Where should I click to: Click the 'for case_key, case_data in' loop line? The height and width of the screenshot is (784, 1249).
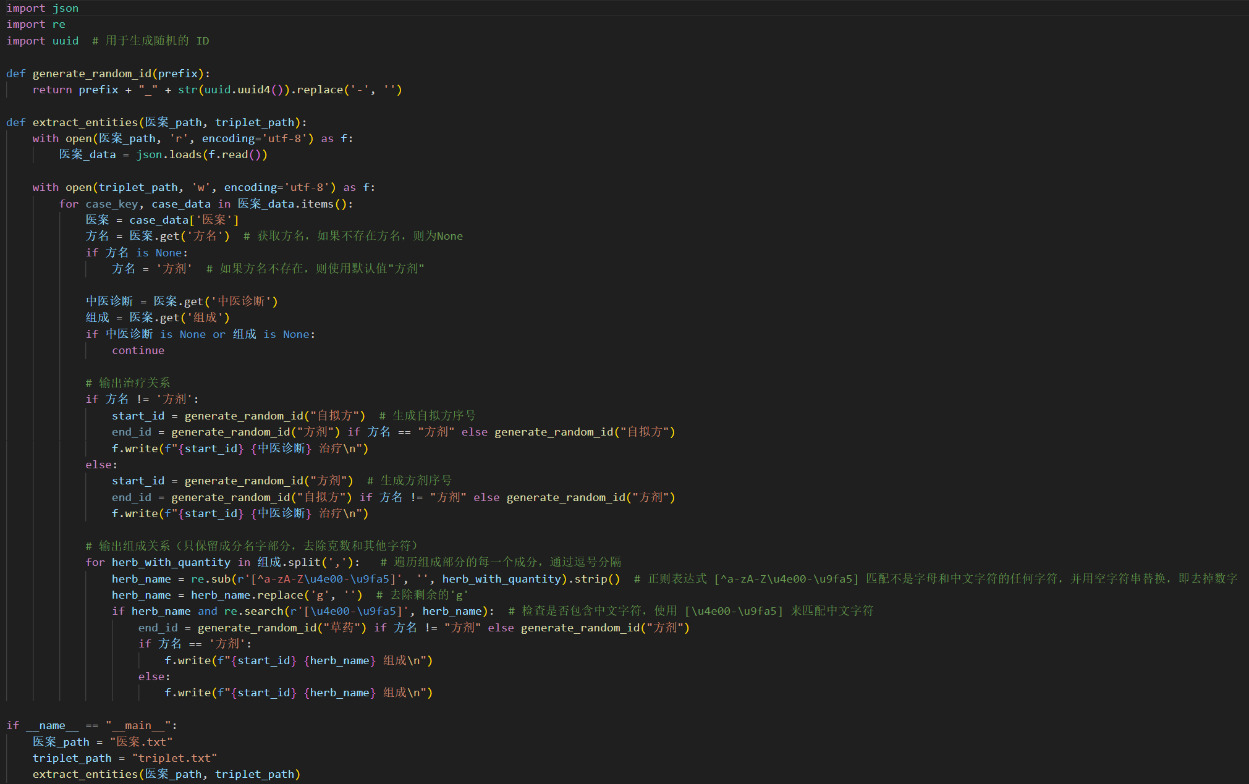(x=206, y=204)
